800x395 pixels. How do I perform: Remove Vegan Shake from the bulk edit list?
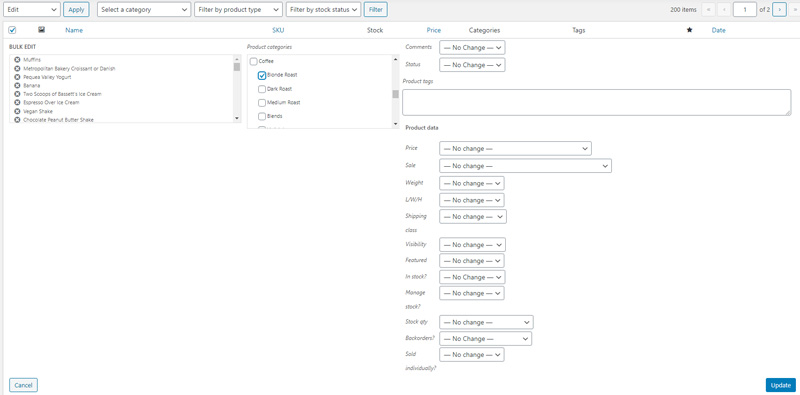point(17,111)
